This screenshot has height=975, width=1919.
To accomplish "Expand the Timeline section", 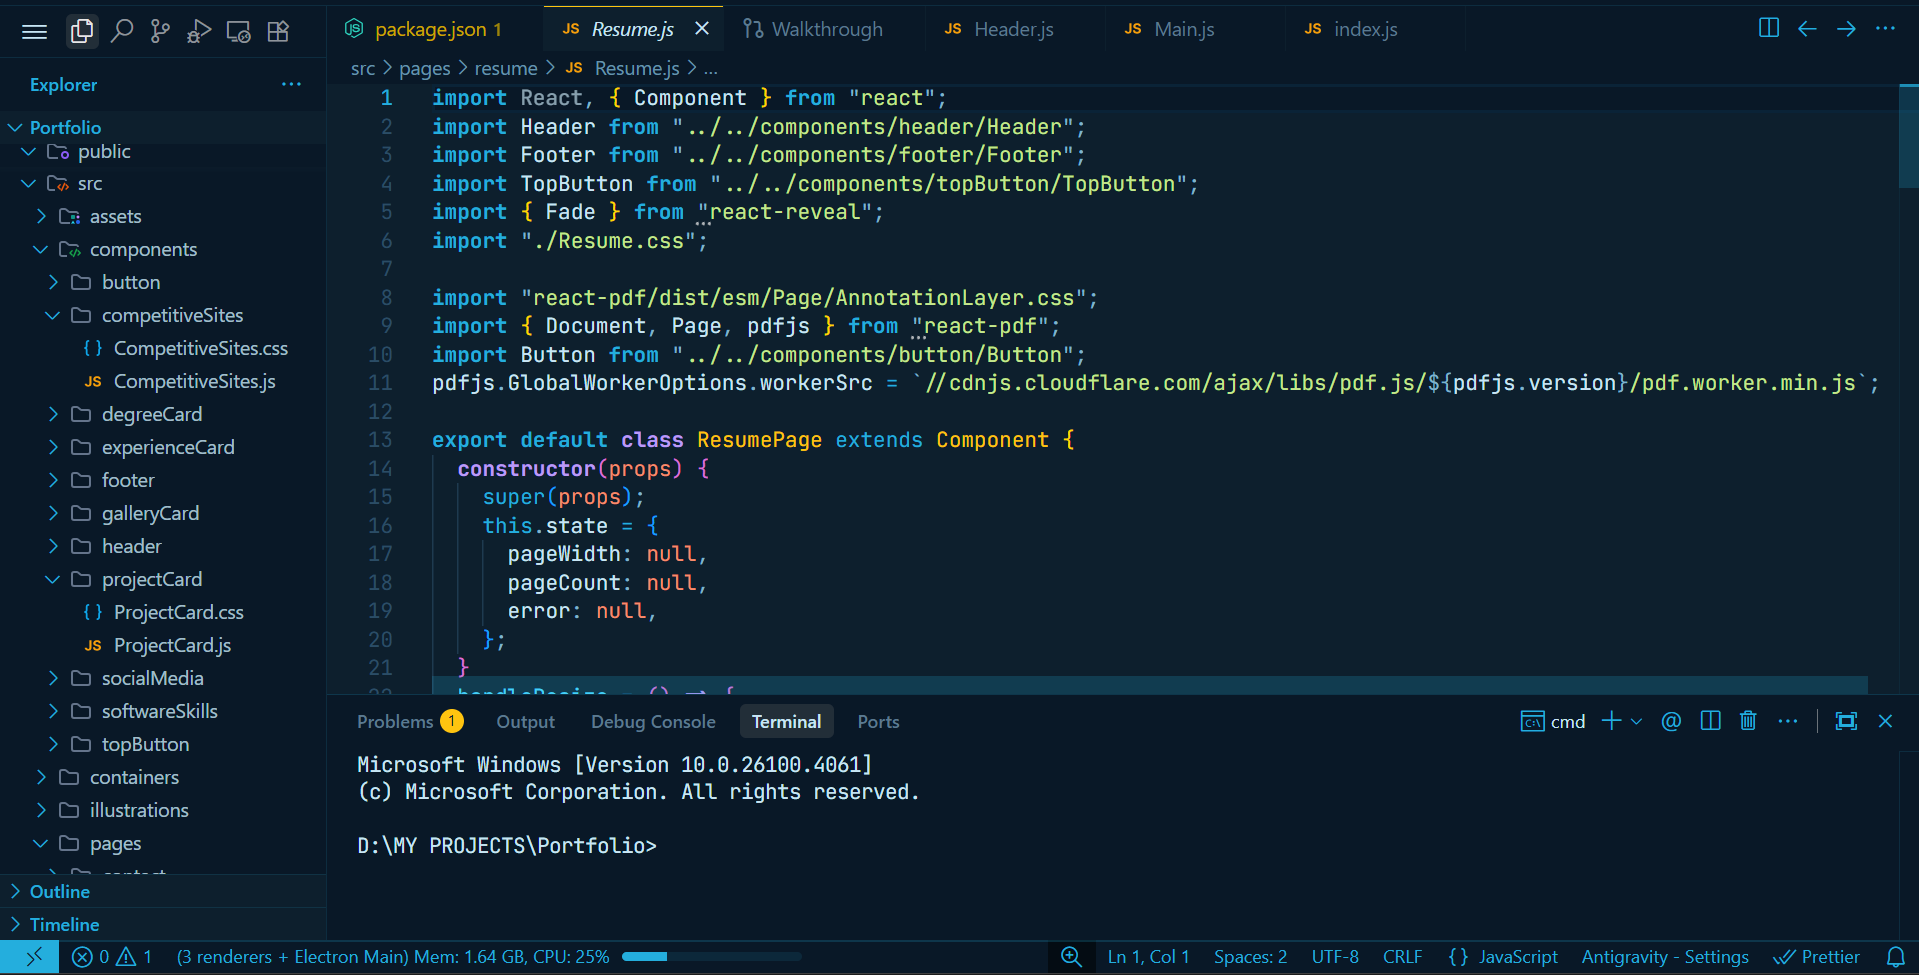I will tap(163, 924).
